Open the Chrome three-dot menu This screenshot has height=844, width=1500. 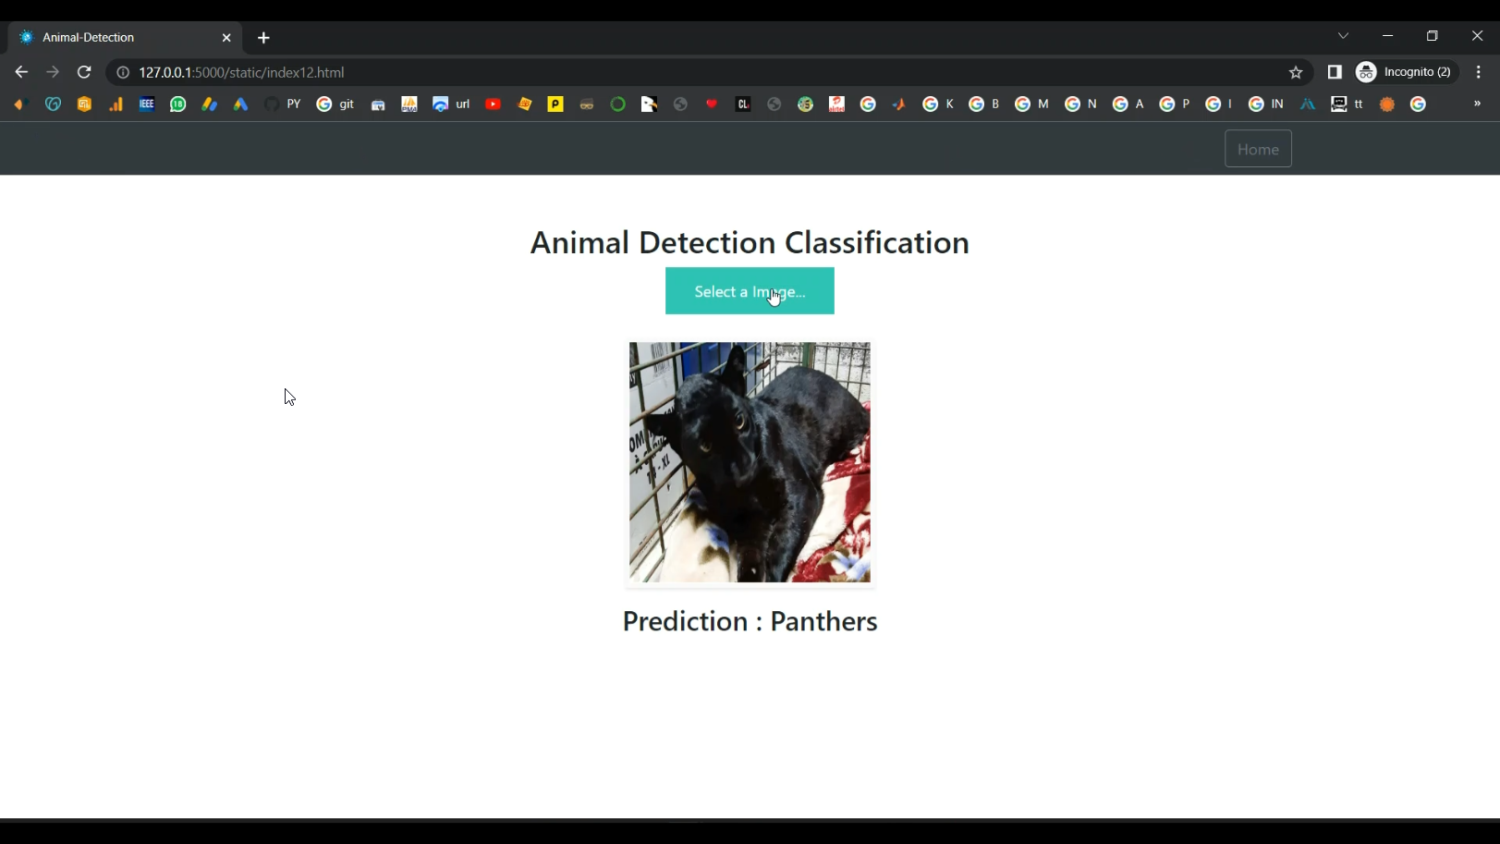1478,72
